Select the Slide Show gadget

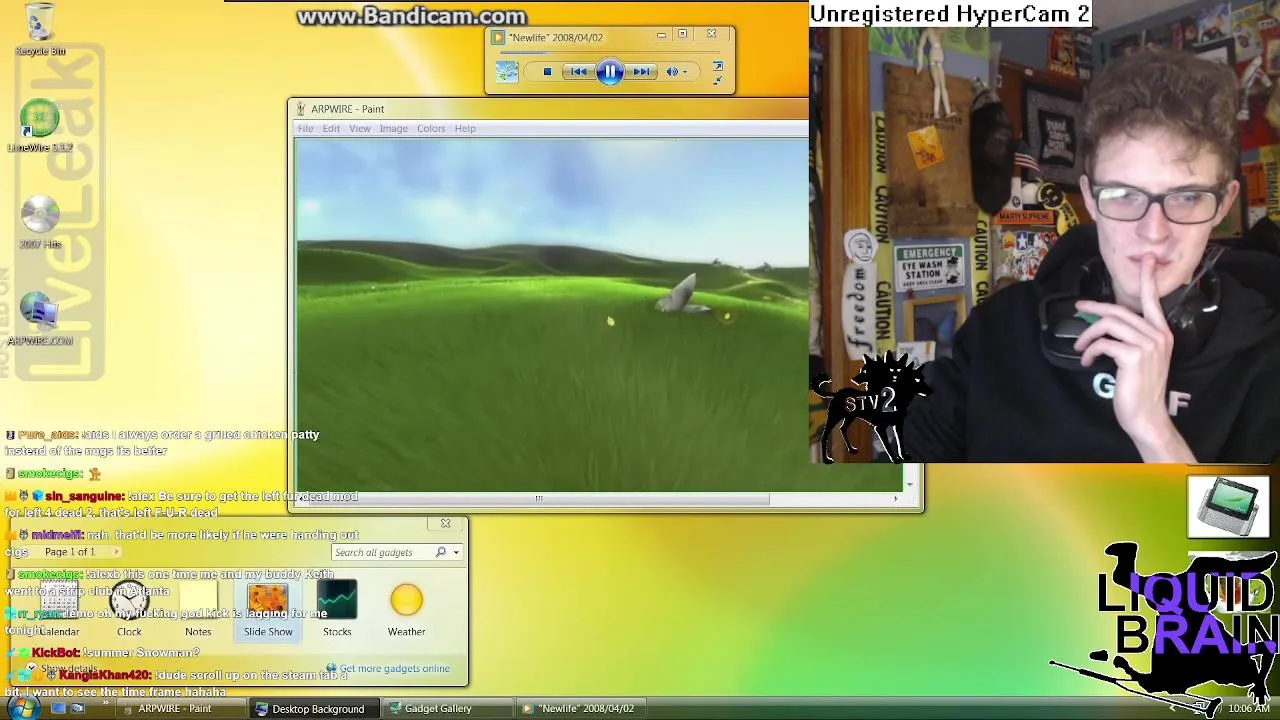point(268,610)
